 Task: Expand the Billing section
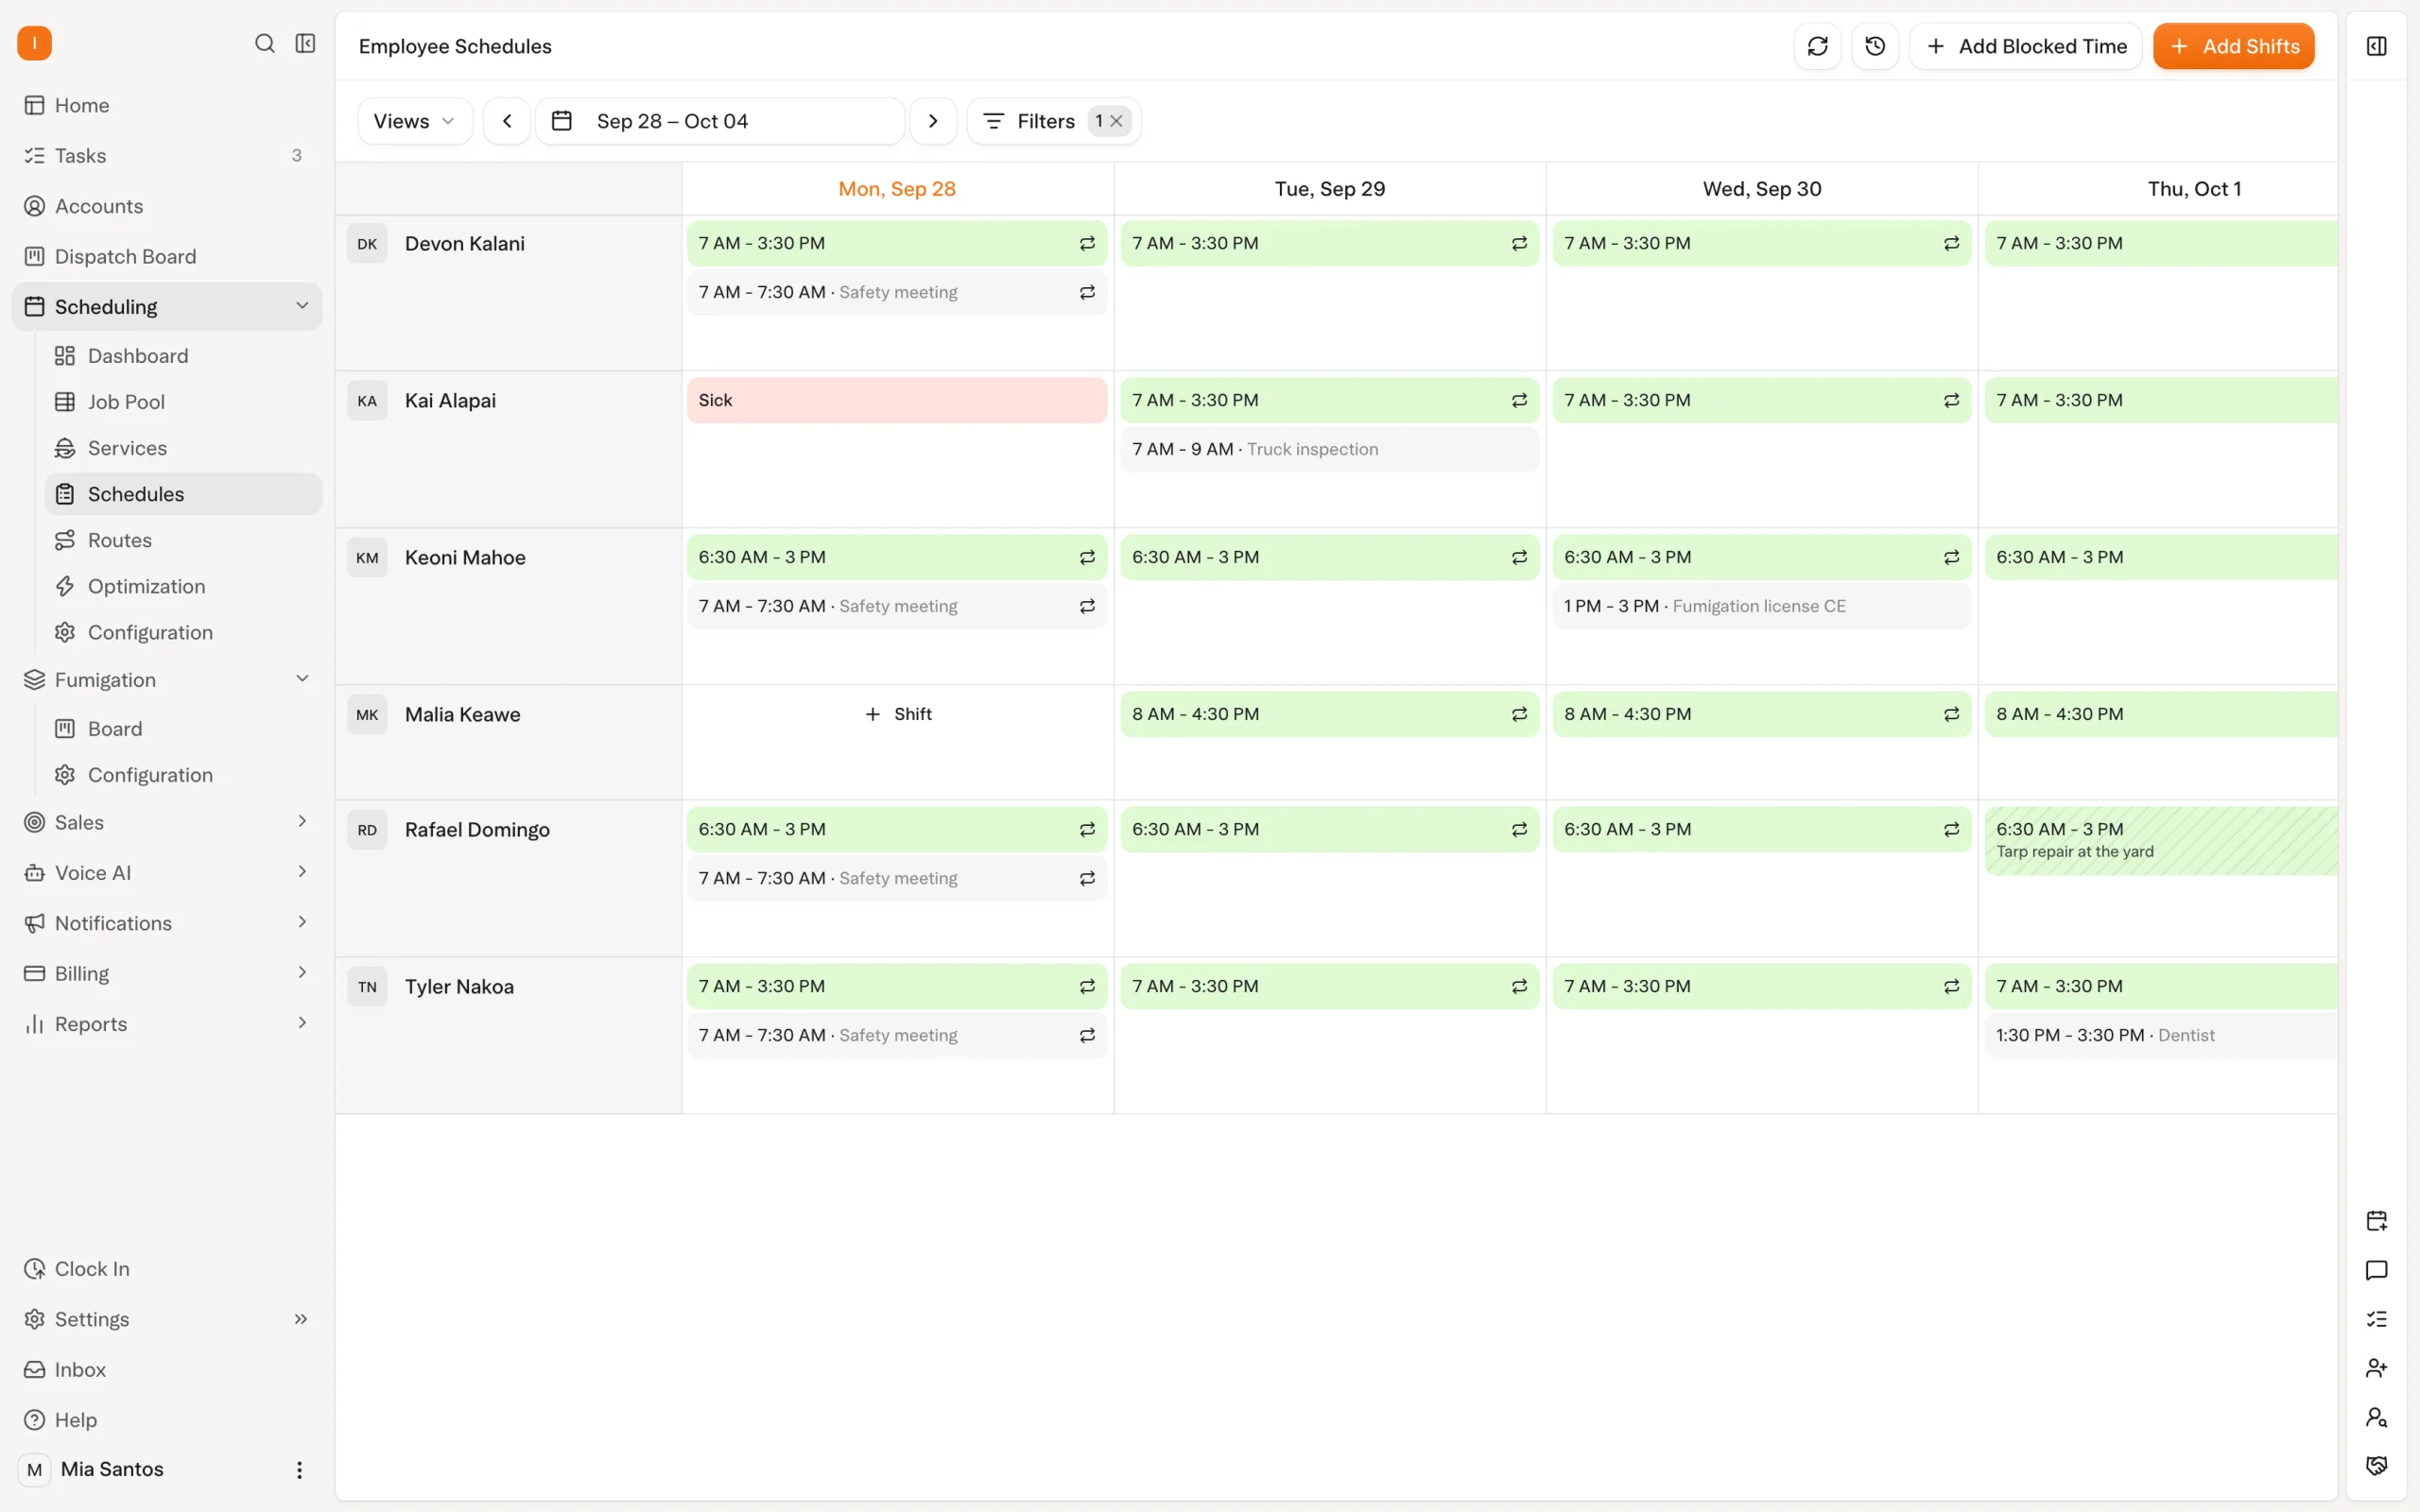coord(302,973)
